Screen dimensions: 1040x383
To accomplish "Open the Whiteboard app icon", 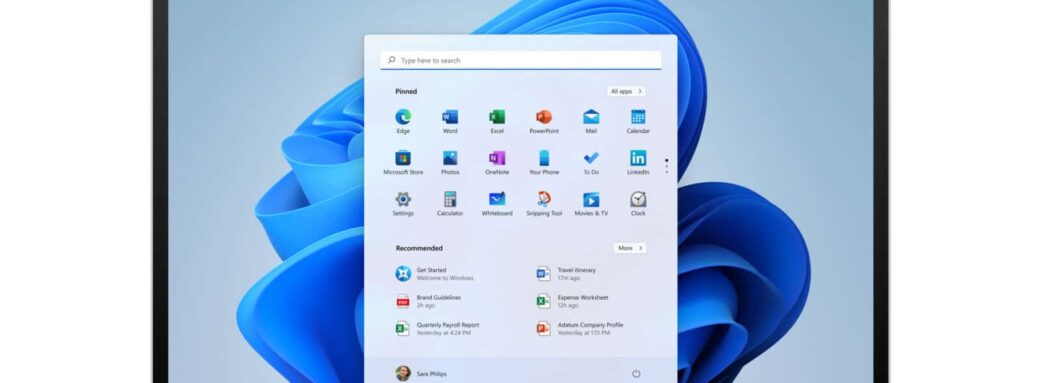I will [x=497, y=199].
